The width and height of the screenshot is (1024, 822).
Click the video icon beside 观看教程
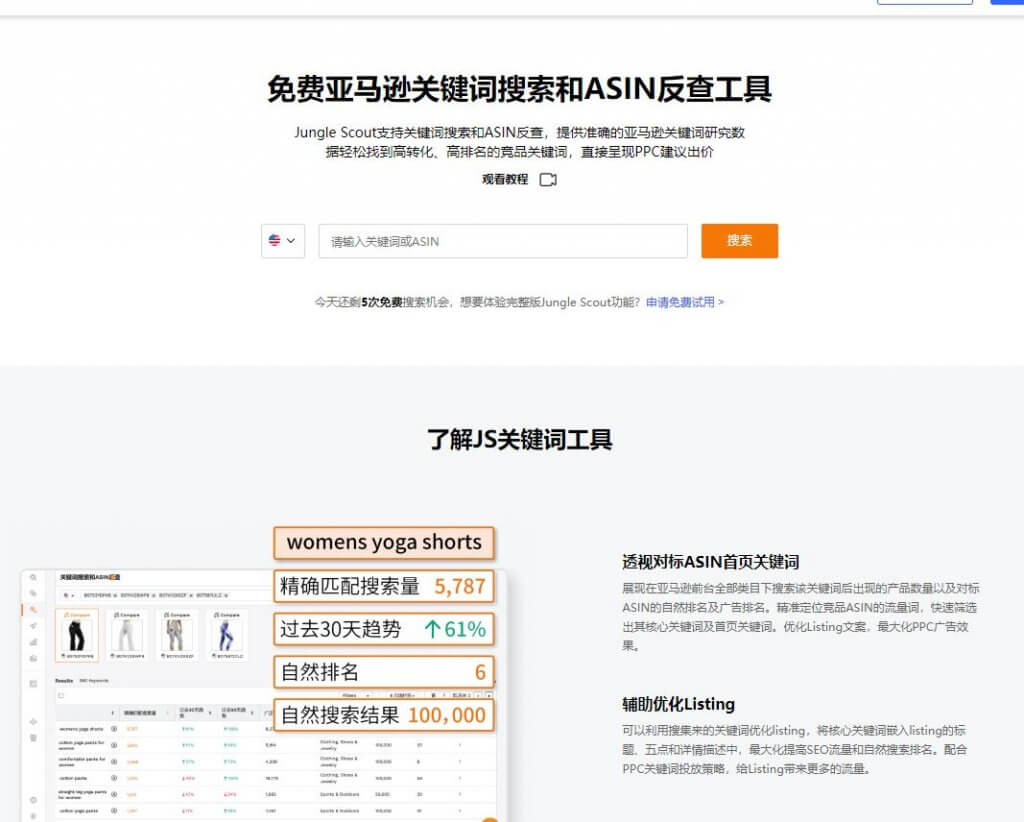(548, 180)
